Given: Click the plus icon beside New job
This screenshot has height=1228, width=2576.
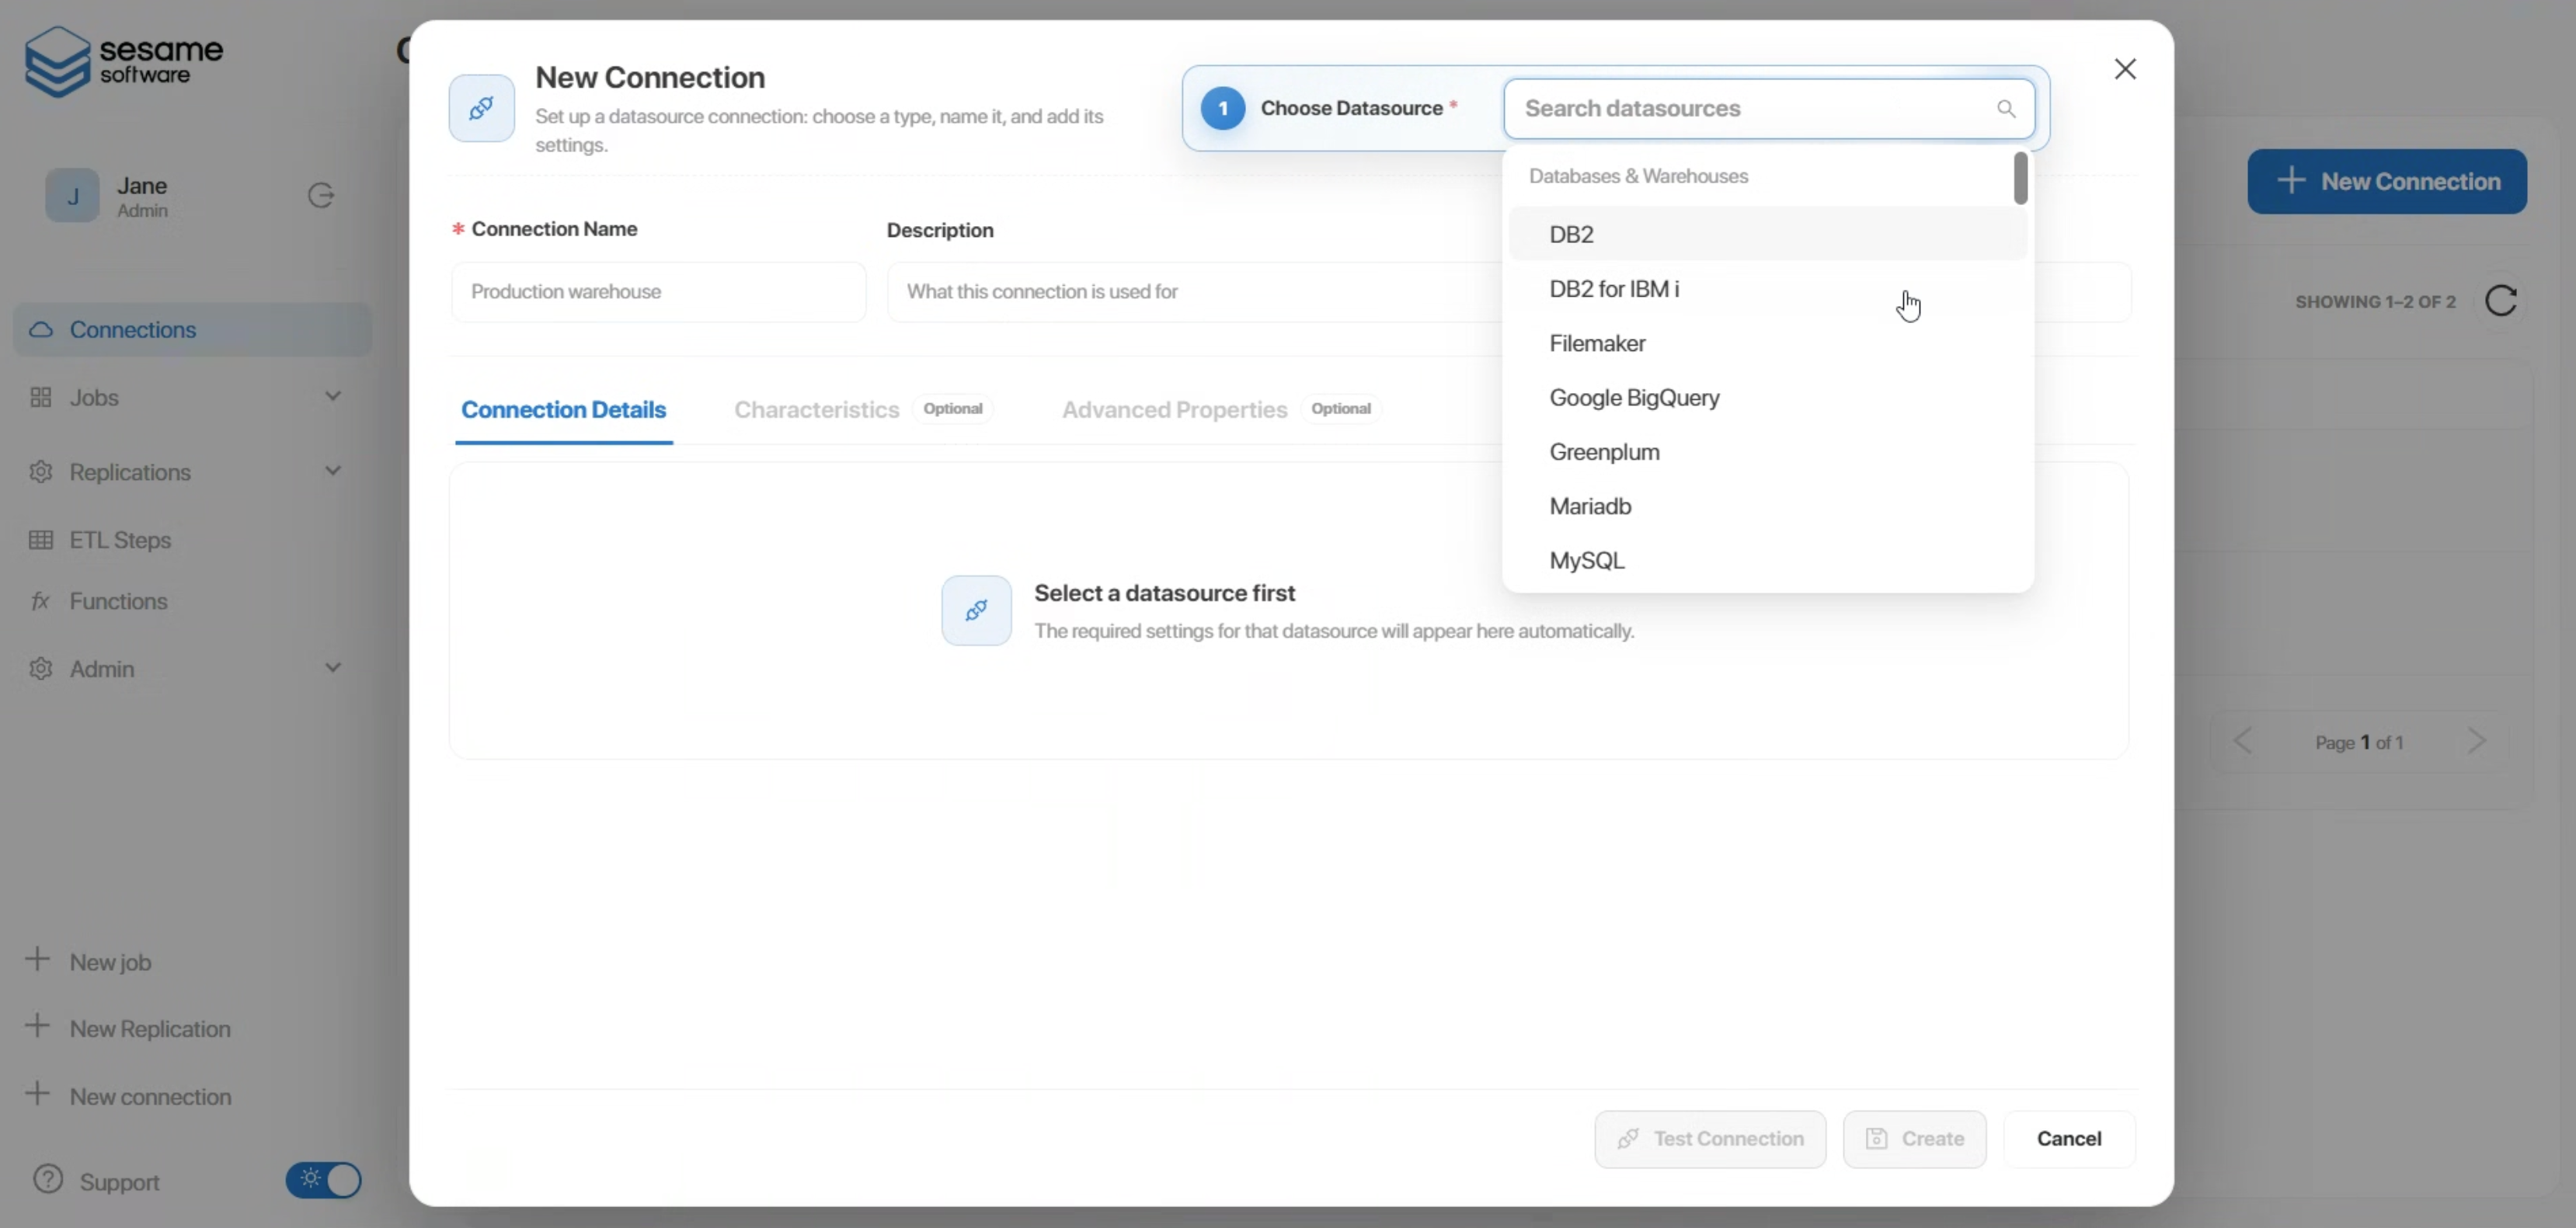Looking at the screenshot, I should point(37,959).
